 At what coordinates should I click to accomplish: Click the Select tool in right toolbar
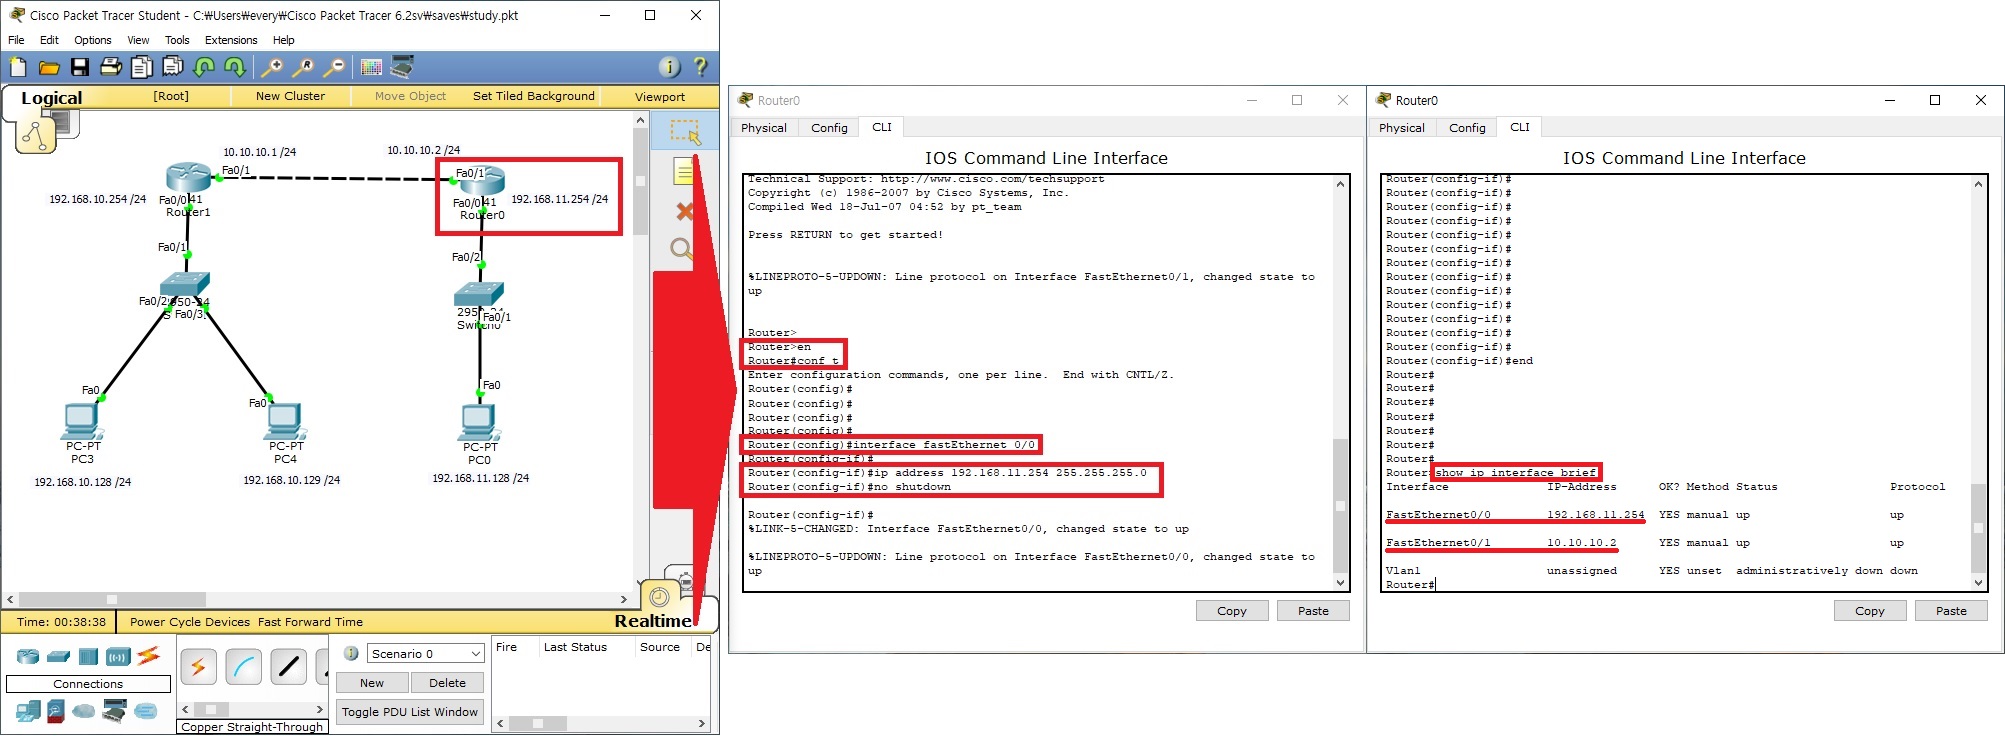click(685, 131)
